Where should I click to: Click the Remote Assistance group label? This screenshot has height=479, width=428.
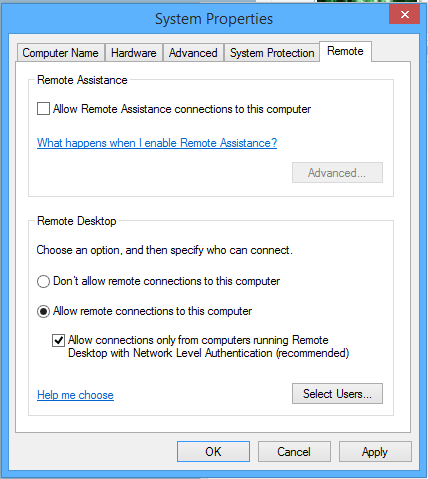(82, 80)
